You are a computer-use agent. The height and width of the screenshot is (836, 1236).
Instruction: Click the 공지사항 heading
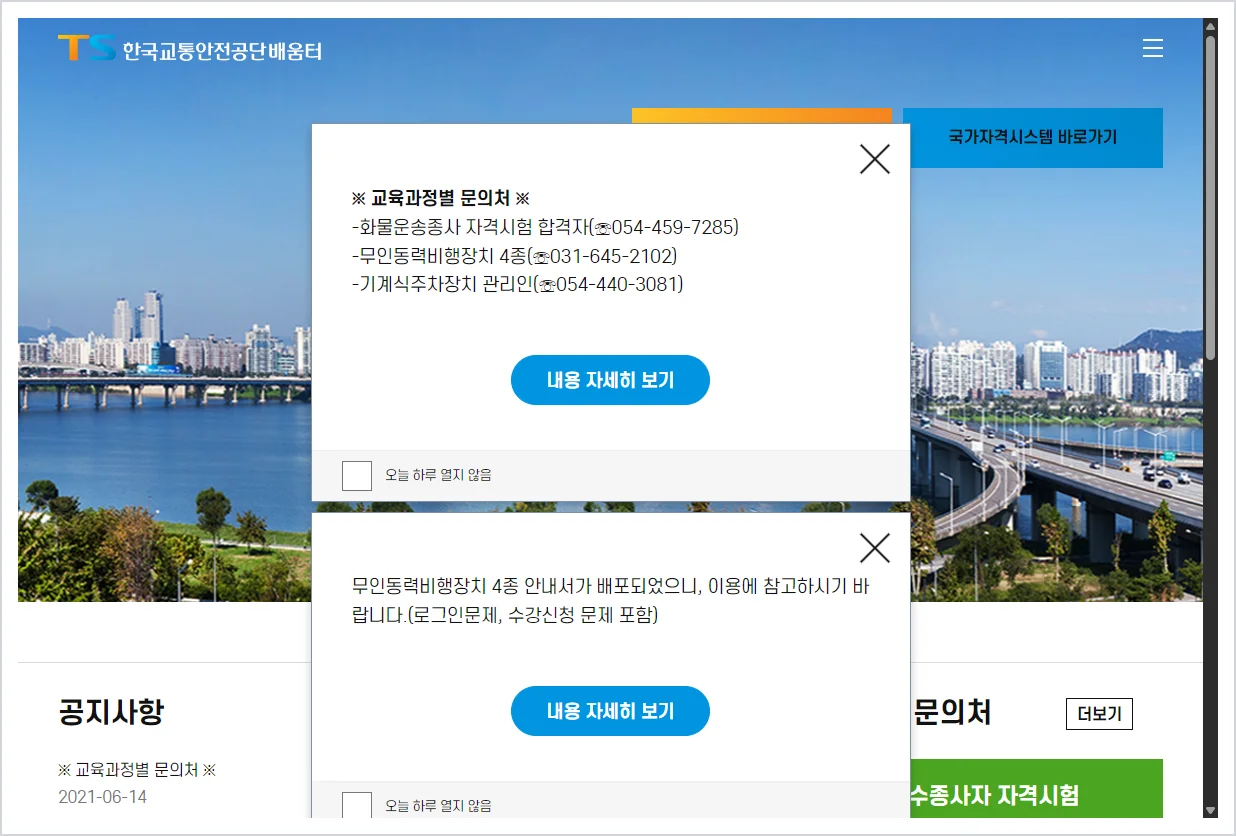click(x=111, y=712)
